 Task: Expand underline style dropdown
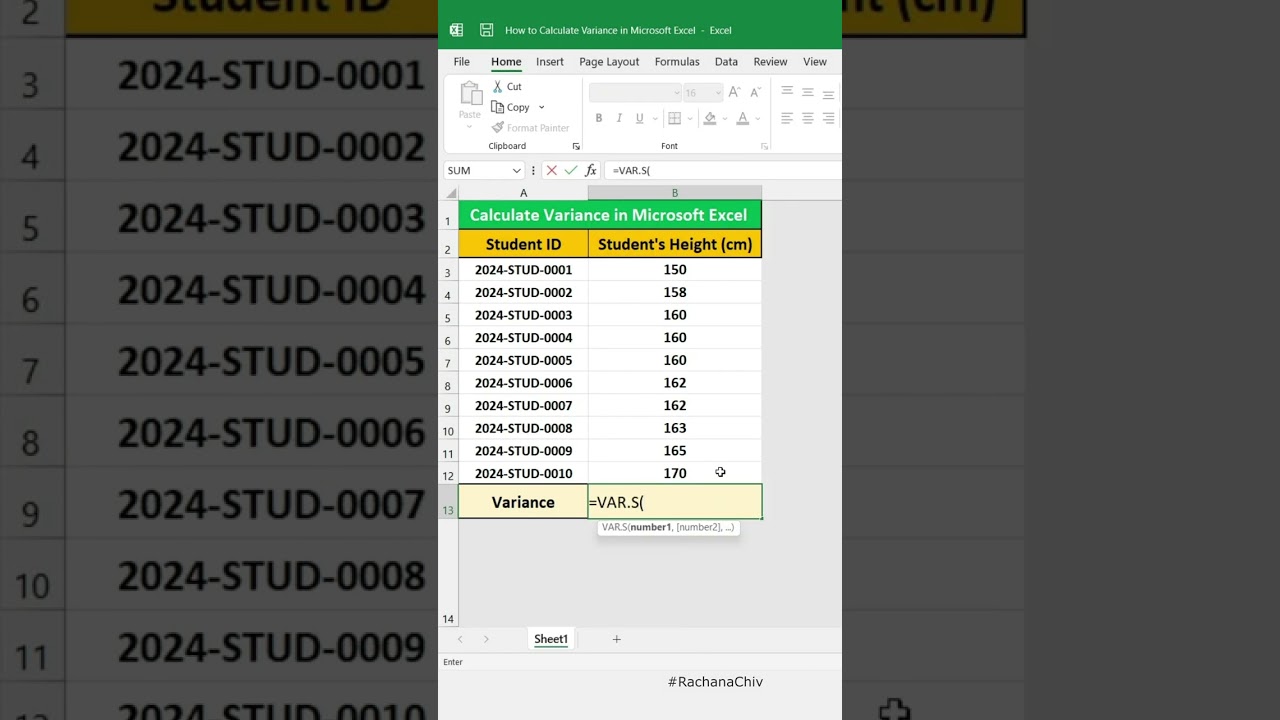654,118
